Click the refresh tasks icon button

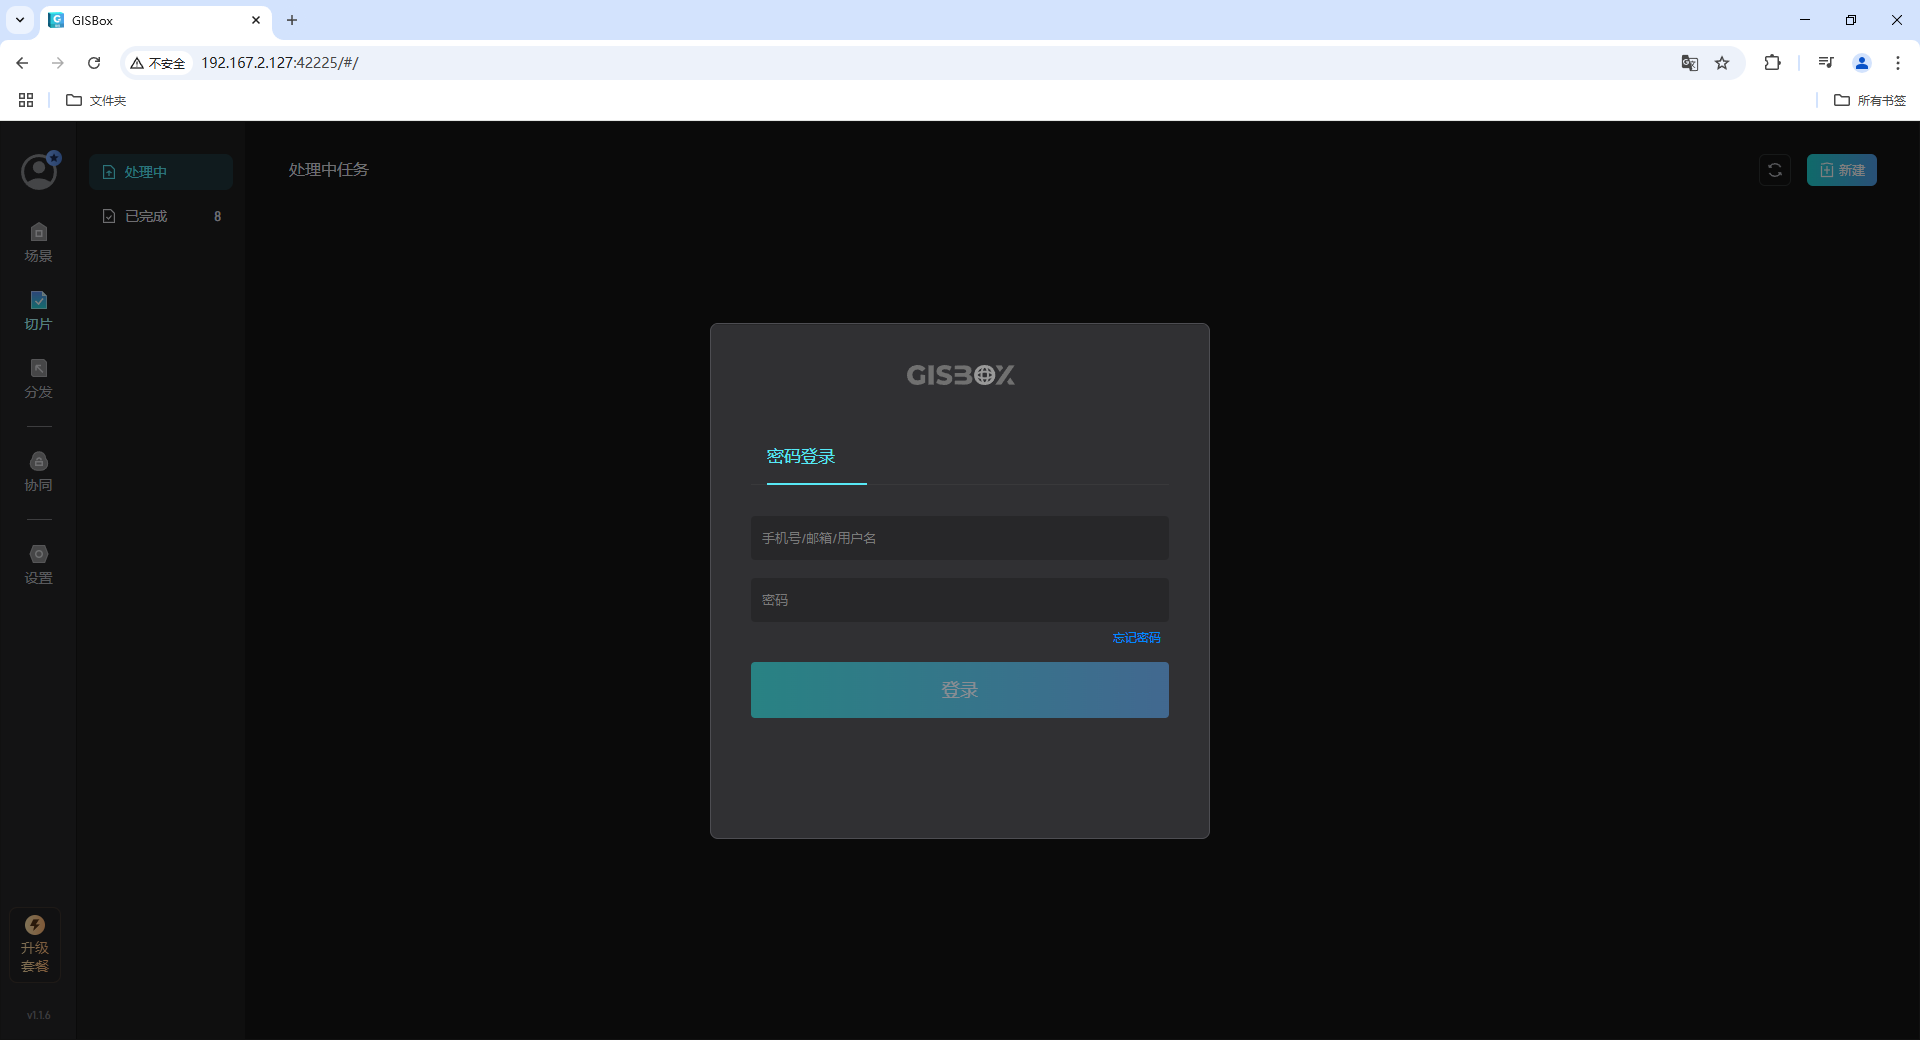[x=1775, y=170]
